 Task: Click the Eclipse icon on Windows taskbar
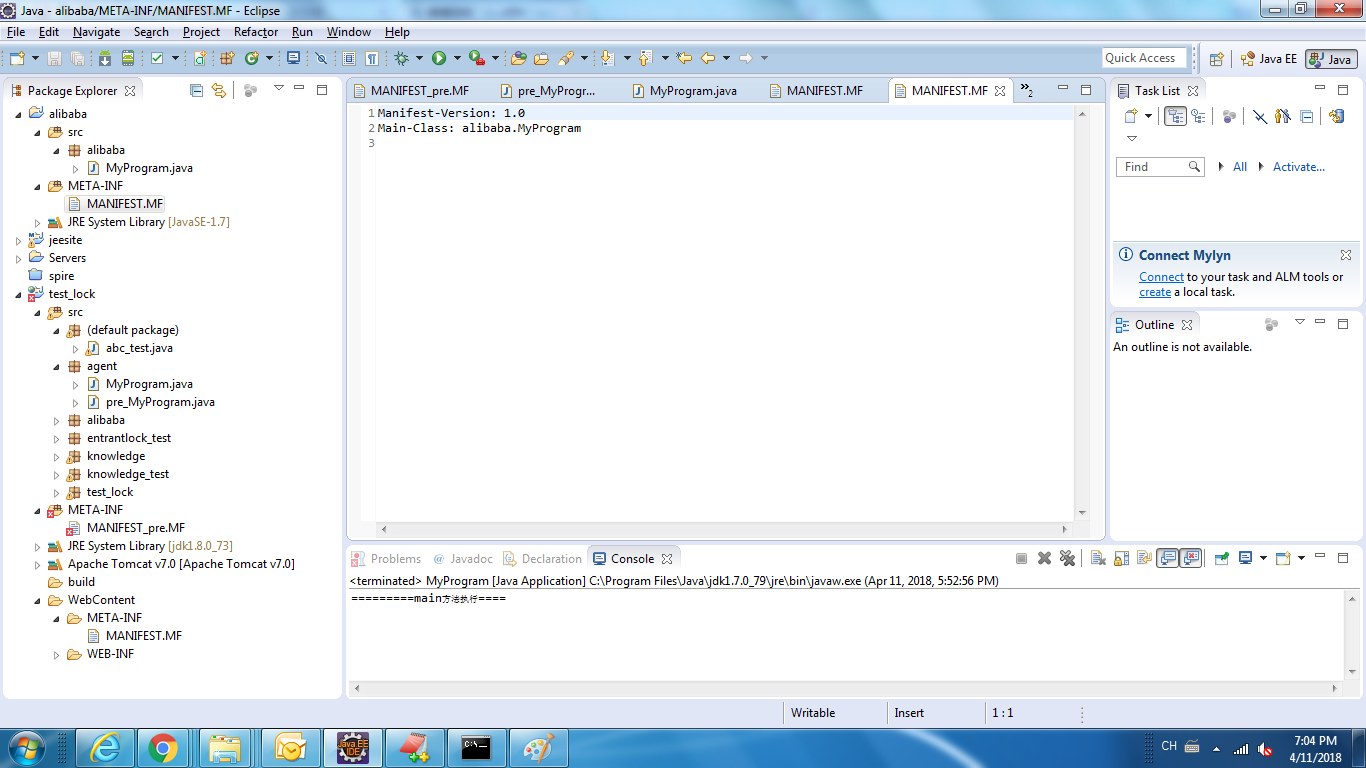pos(352,747)
